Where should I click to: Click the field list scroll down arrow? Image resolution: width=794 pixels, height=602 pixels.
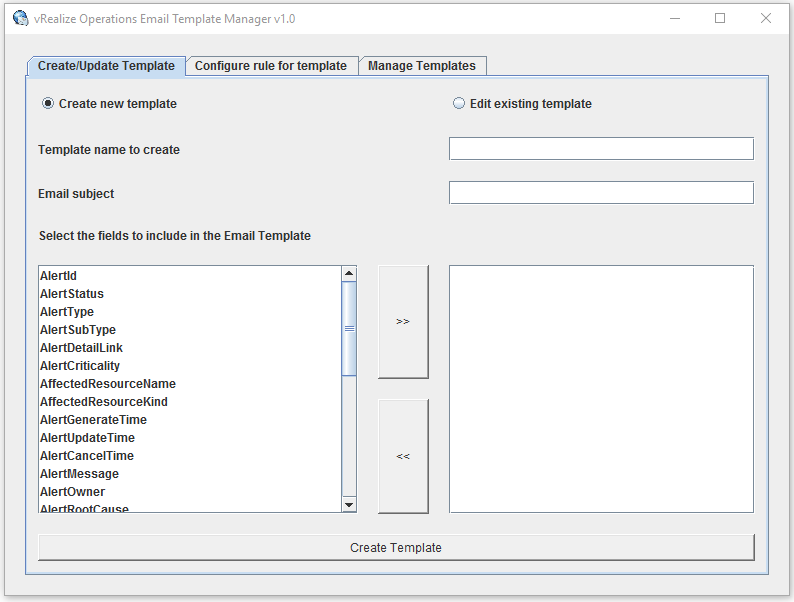click(349, 505)
